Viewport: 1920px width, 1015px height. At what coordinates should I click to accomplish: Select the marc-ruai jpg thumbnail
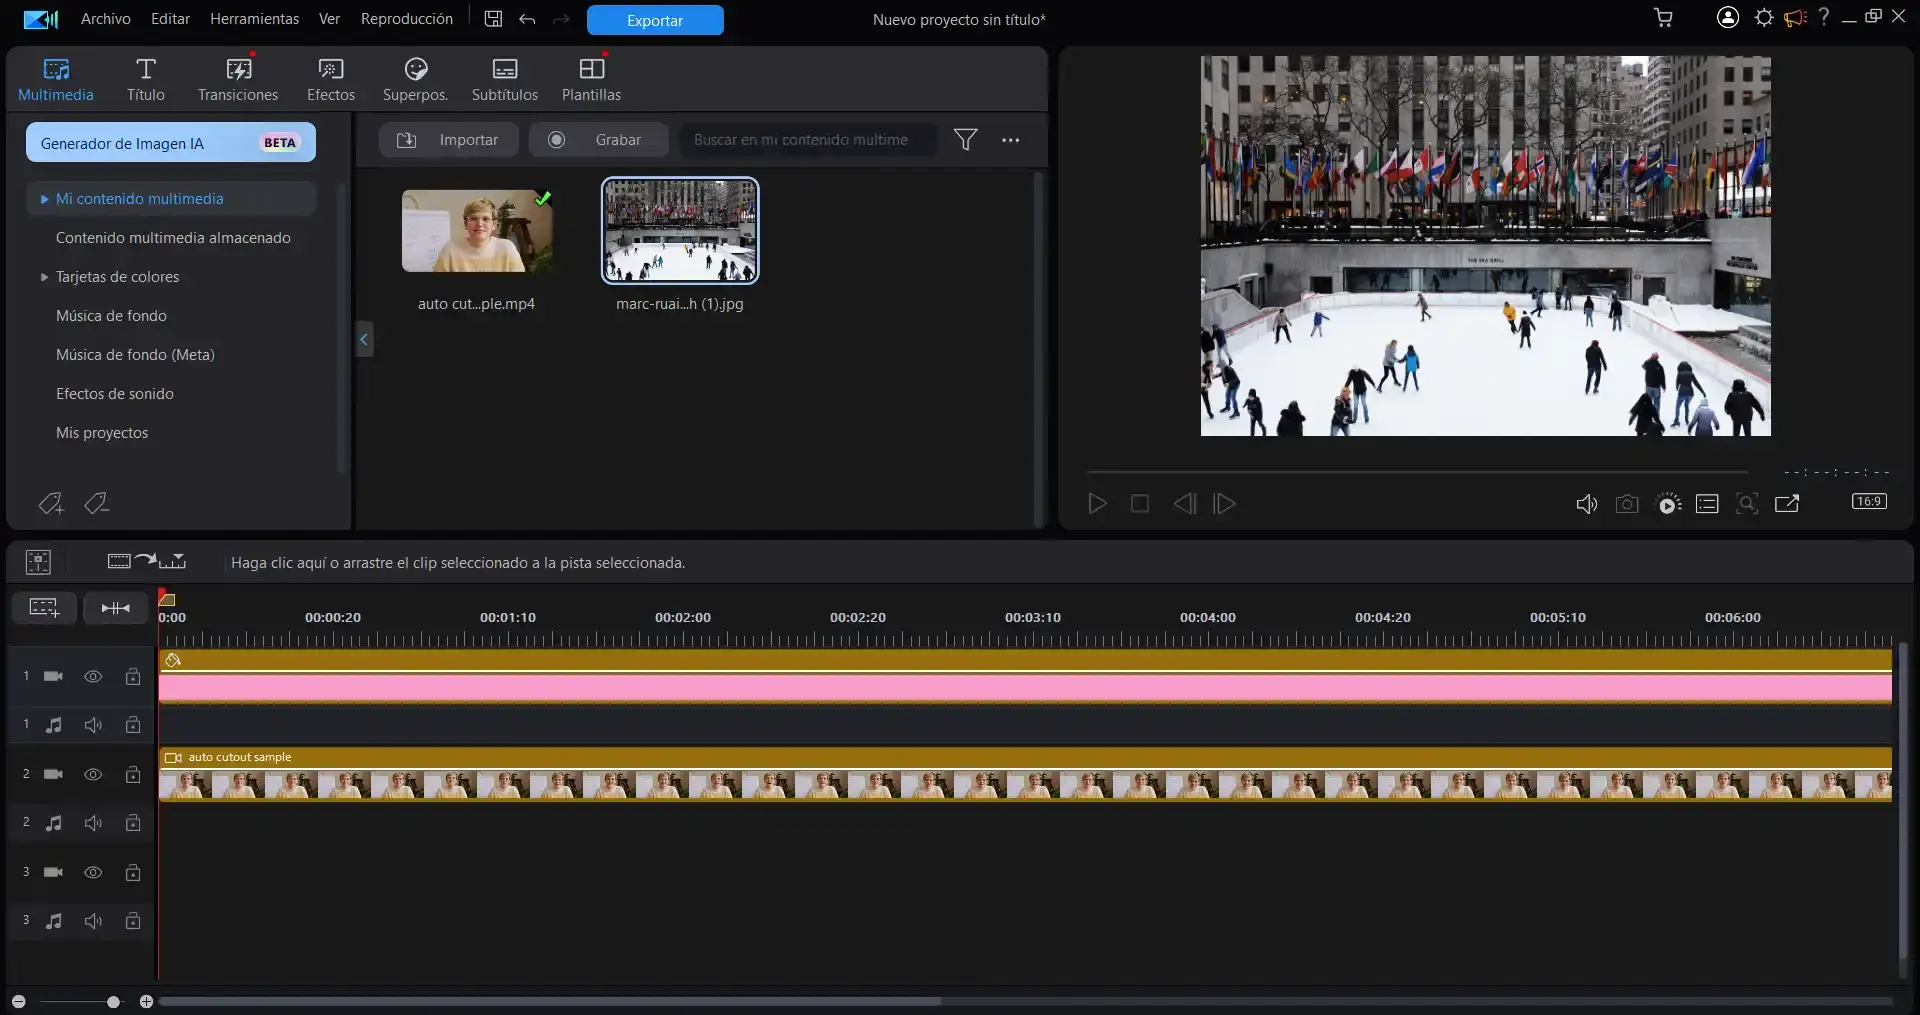pyautogui.click(x=679, y=230)
